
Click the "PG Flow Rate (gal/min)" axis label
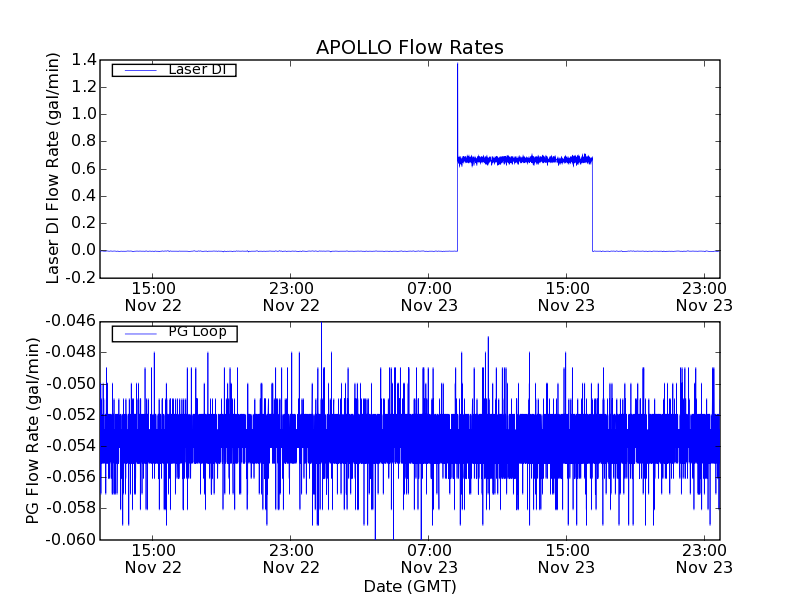(34, 430)
